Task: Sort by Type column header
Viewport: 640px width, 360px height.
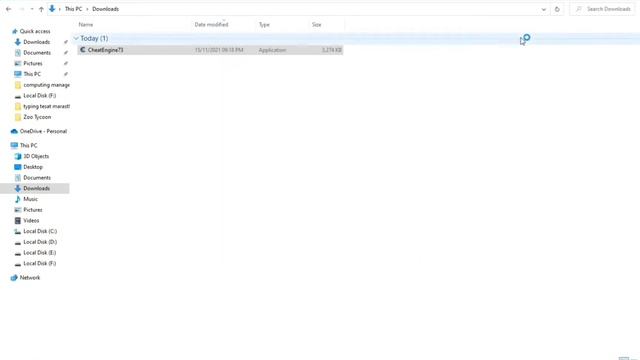Action: [264, 24]
